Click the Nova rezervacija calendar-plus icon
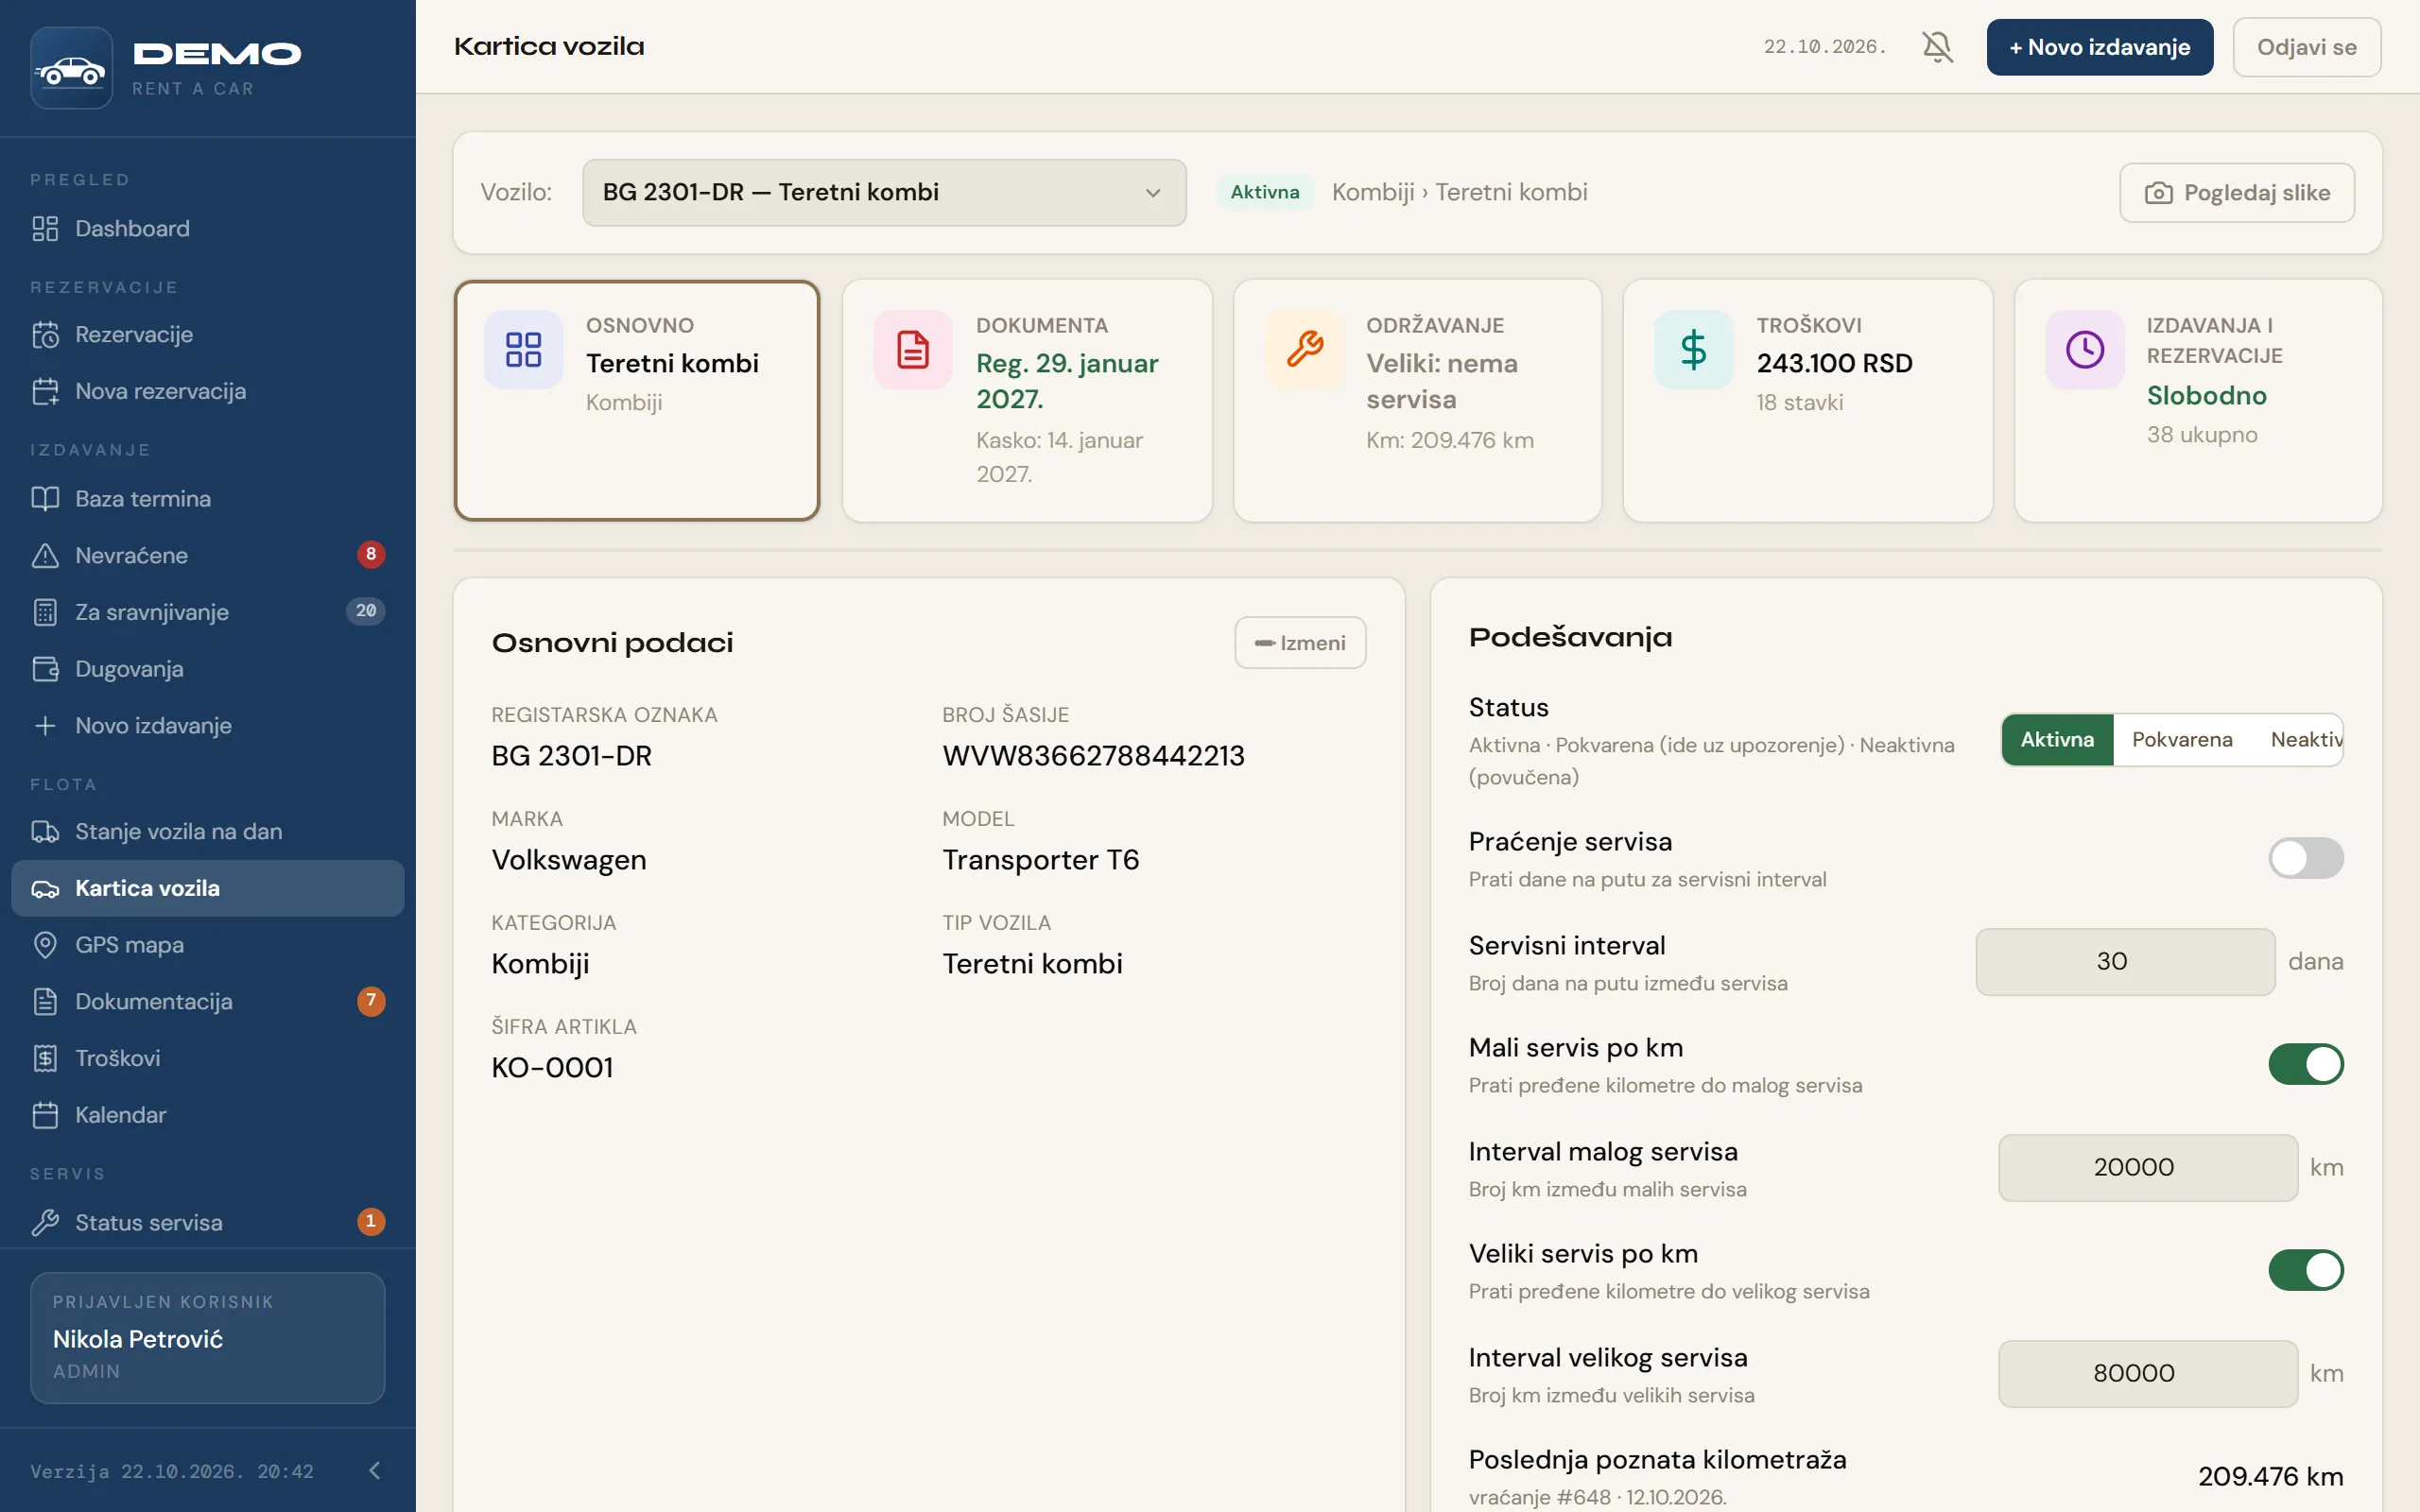Screen dimensions: 2420x1512 coord(45,391)
